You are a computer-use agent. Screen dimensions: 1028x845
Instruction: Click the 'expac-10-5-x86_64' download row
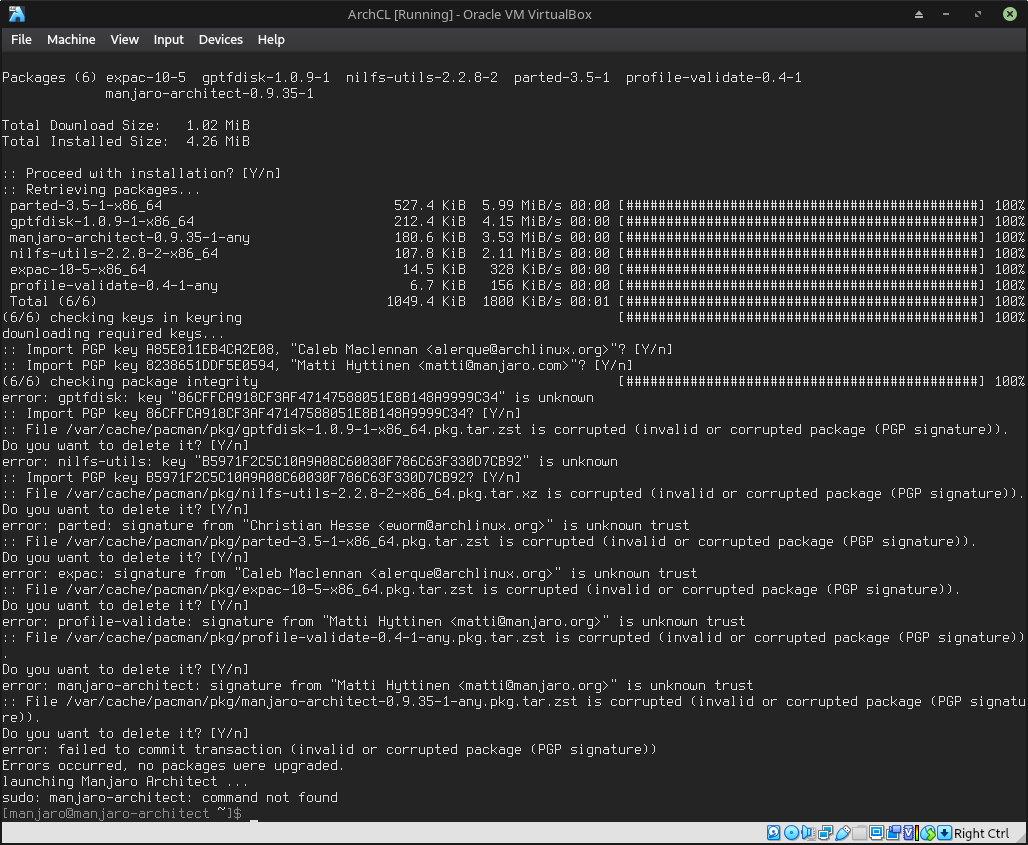[x=517, y=269]
